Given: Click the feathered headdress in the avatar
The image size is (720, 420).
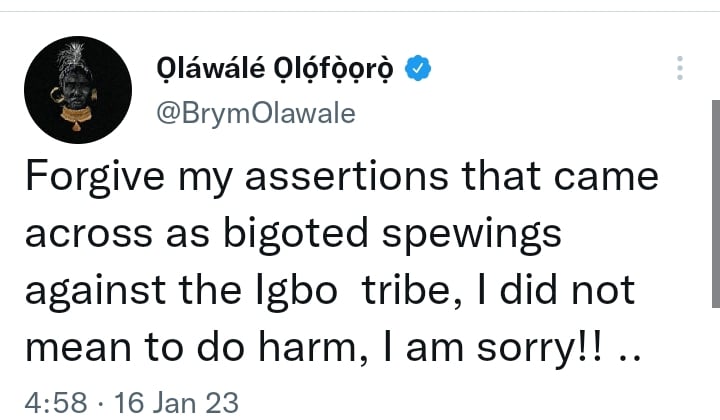Looking at the screenshot, I should [72, 56].
